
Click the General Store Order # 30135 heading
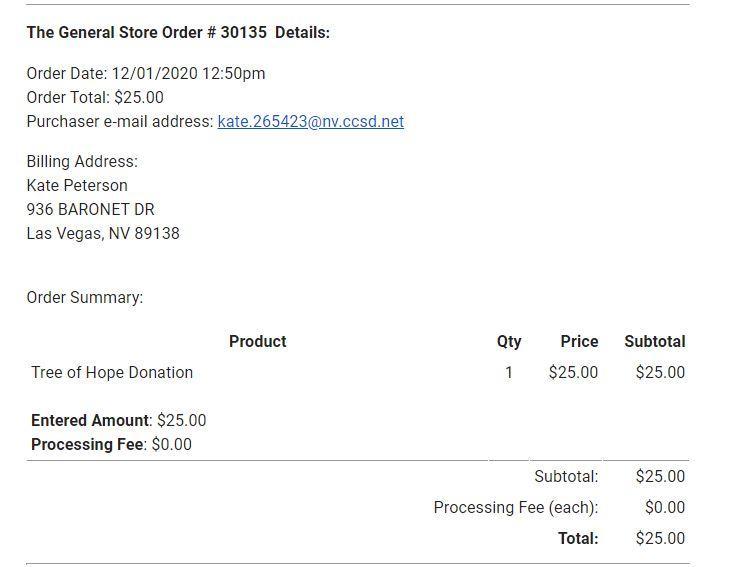pyautogui.click(x=178, y=33)
